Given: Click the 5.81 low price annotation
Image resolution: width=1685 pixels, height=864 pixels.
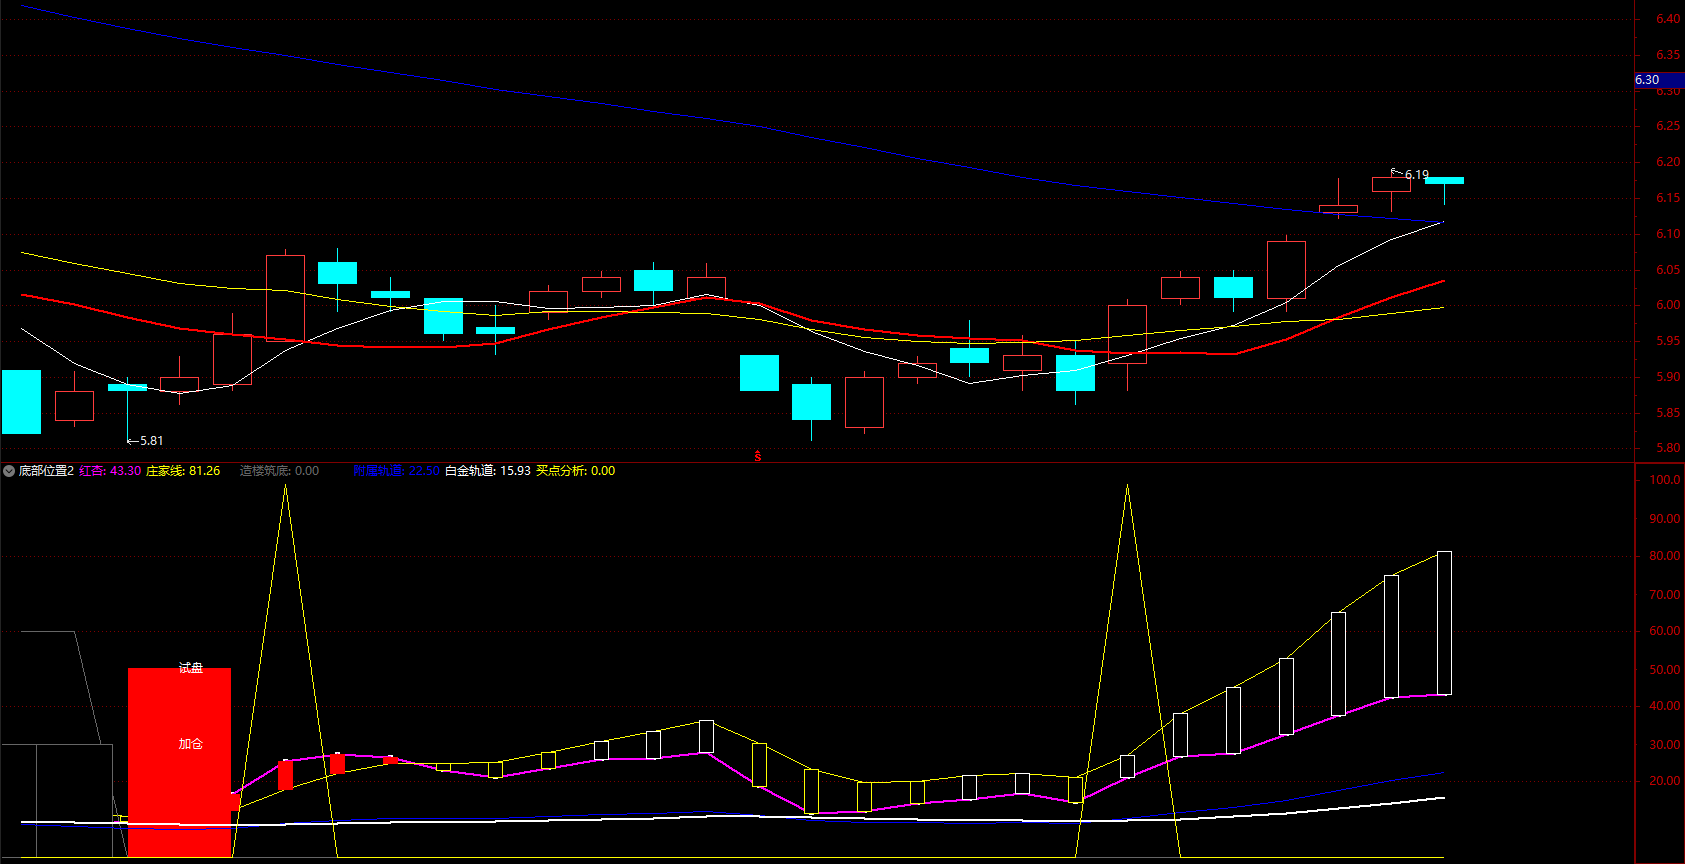Looking at the screenshot, I should pos(151,441).
